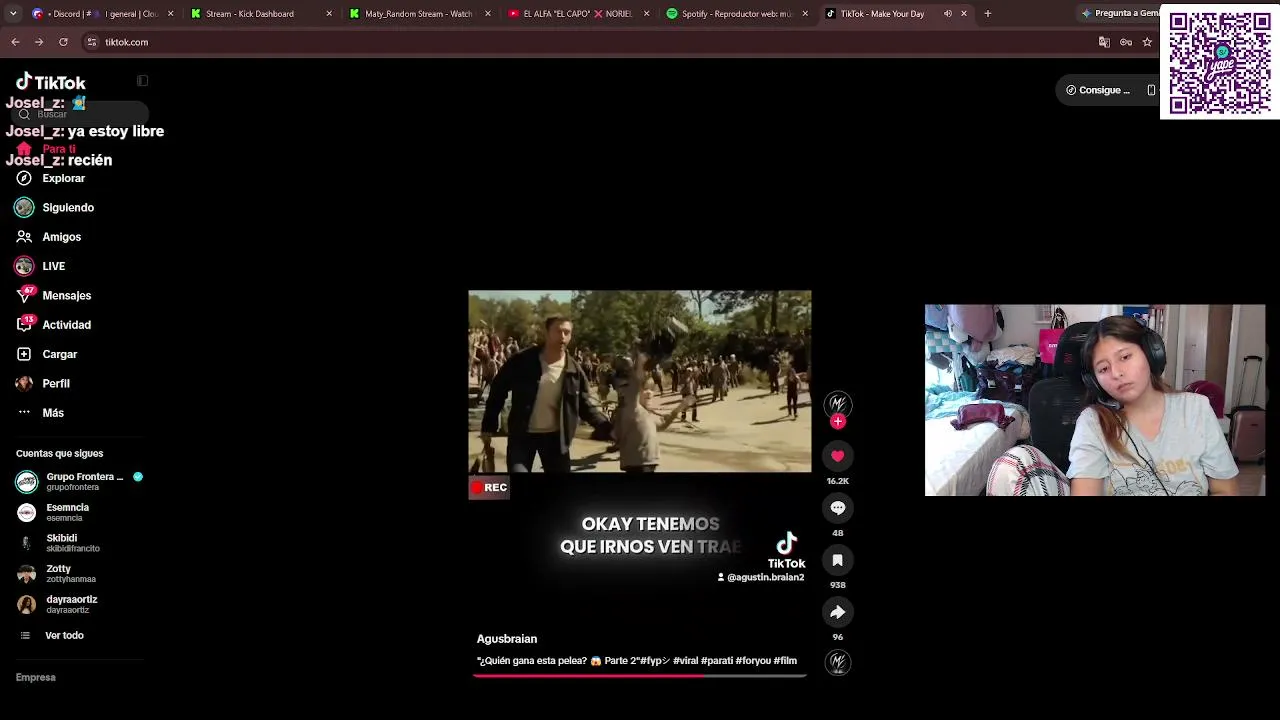Open a new browser tab
The width and height of the screenshot is (1280, 720).
[988, 14]
